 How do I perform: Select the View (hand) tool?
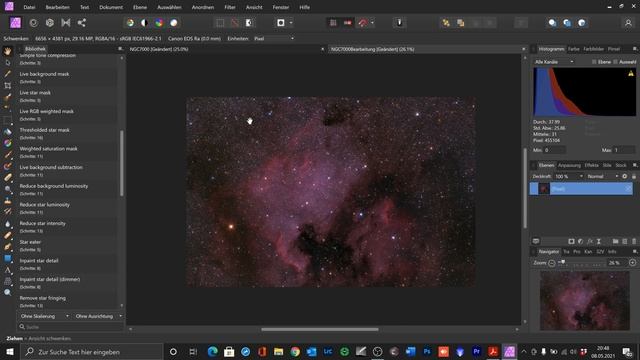tap(7, 51)
